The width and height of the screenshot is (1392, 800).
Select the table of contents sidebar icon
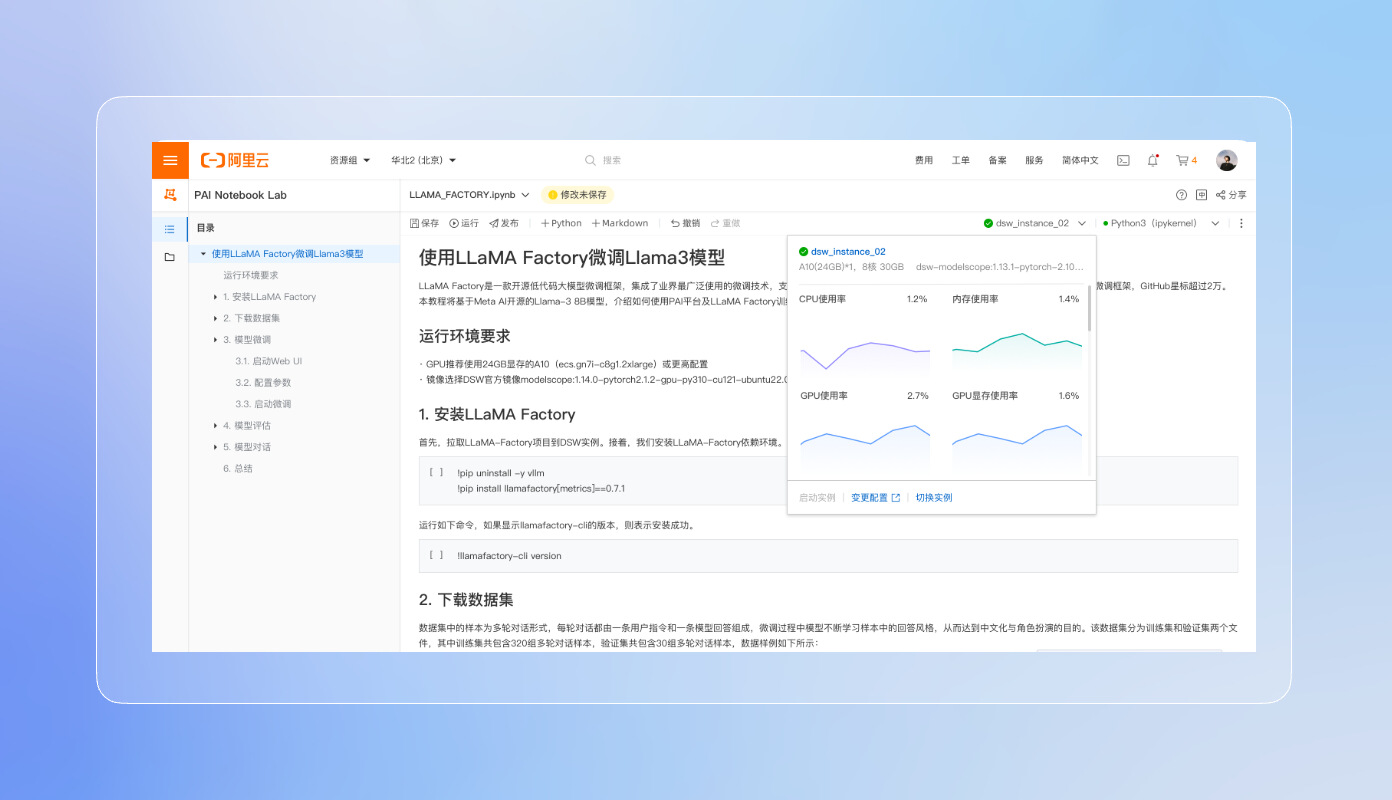[170, 229]
